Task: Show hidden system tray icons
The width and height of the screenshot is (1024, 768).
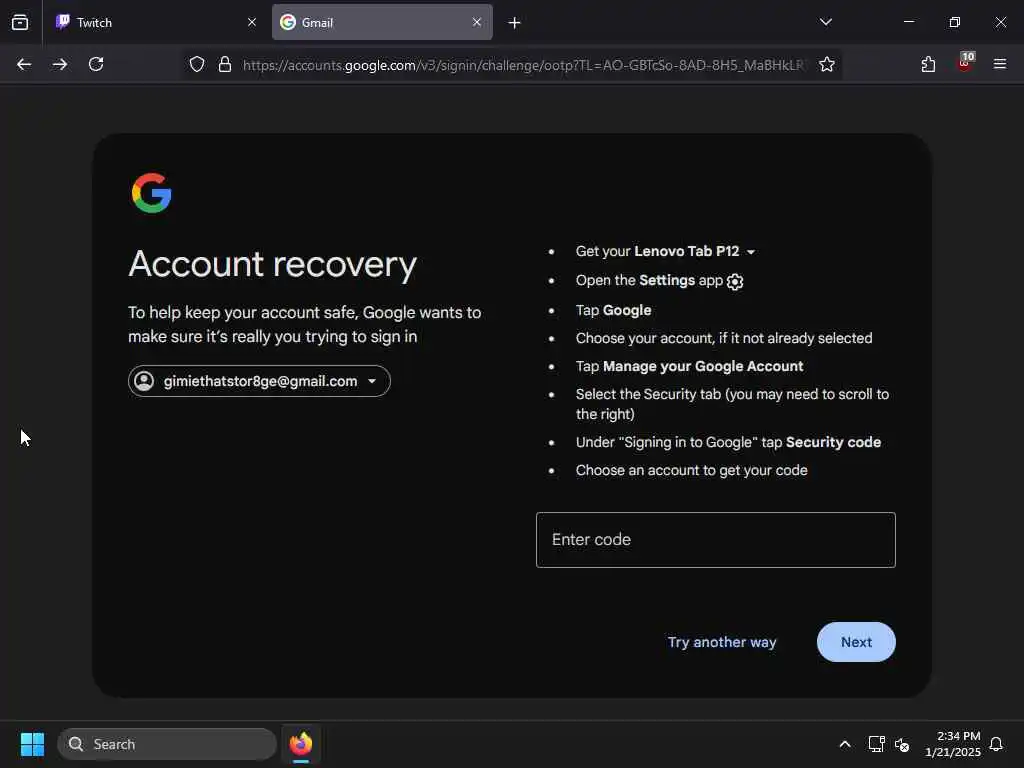Action: [x=844, y=744]
